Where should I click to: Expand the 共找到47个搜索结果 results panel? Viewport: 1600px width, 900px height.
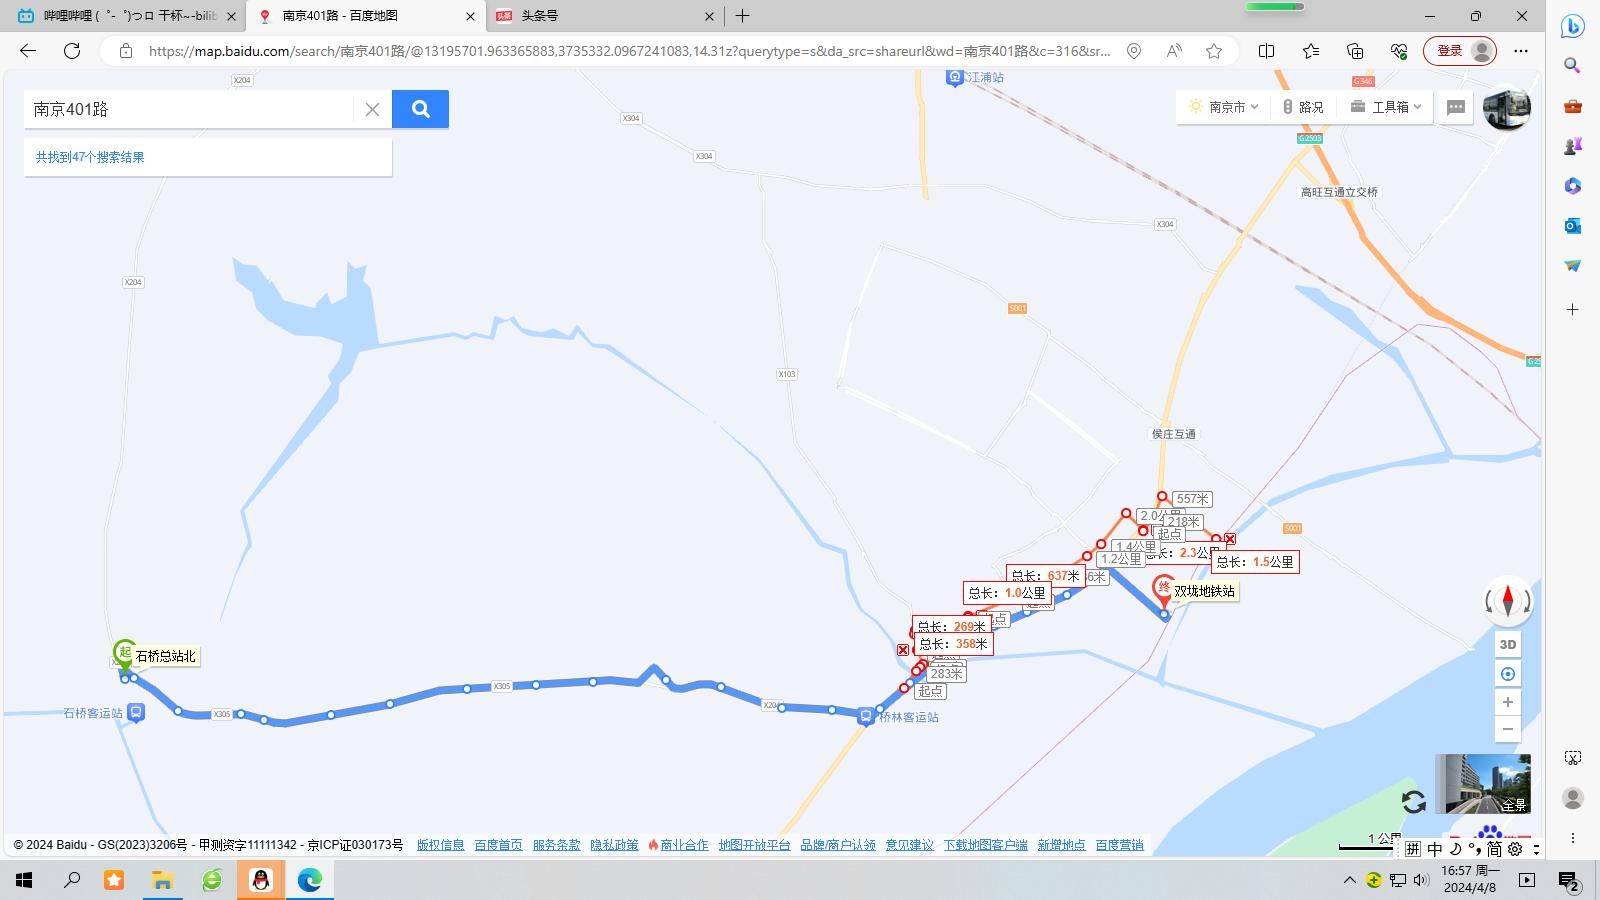pos(90,157)
